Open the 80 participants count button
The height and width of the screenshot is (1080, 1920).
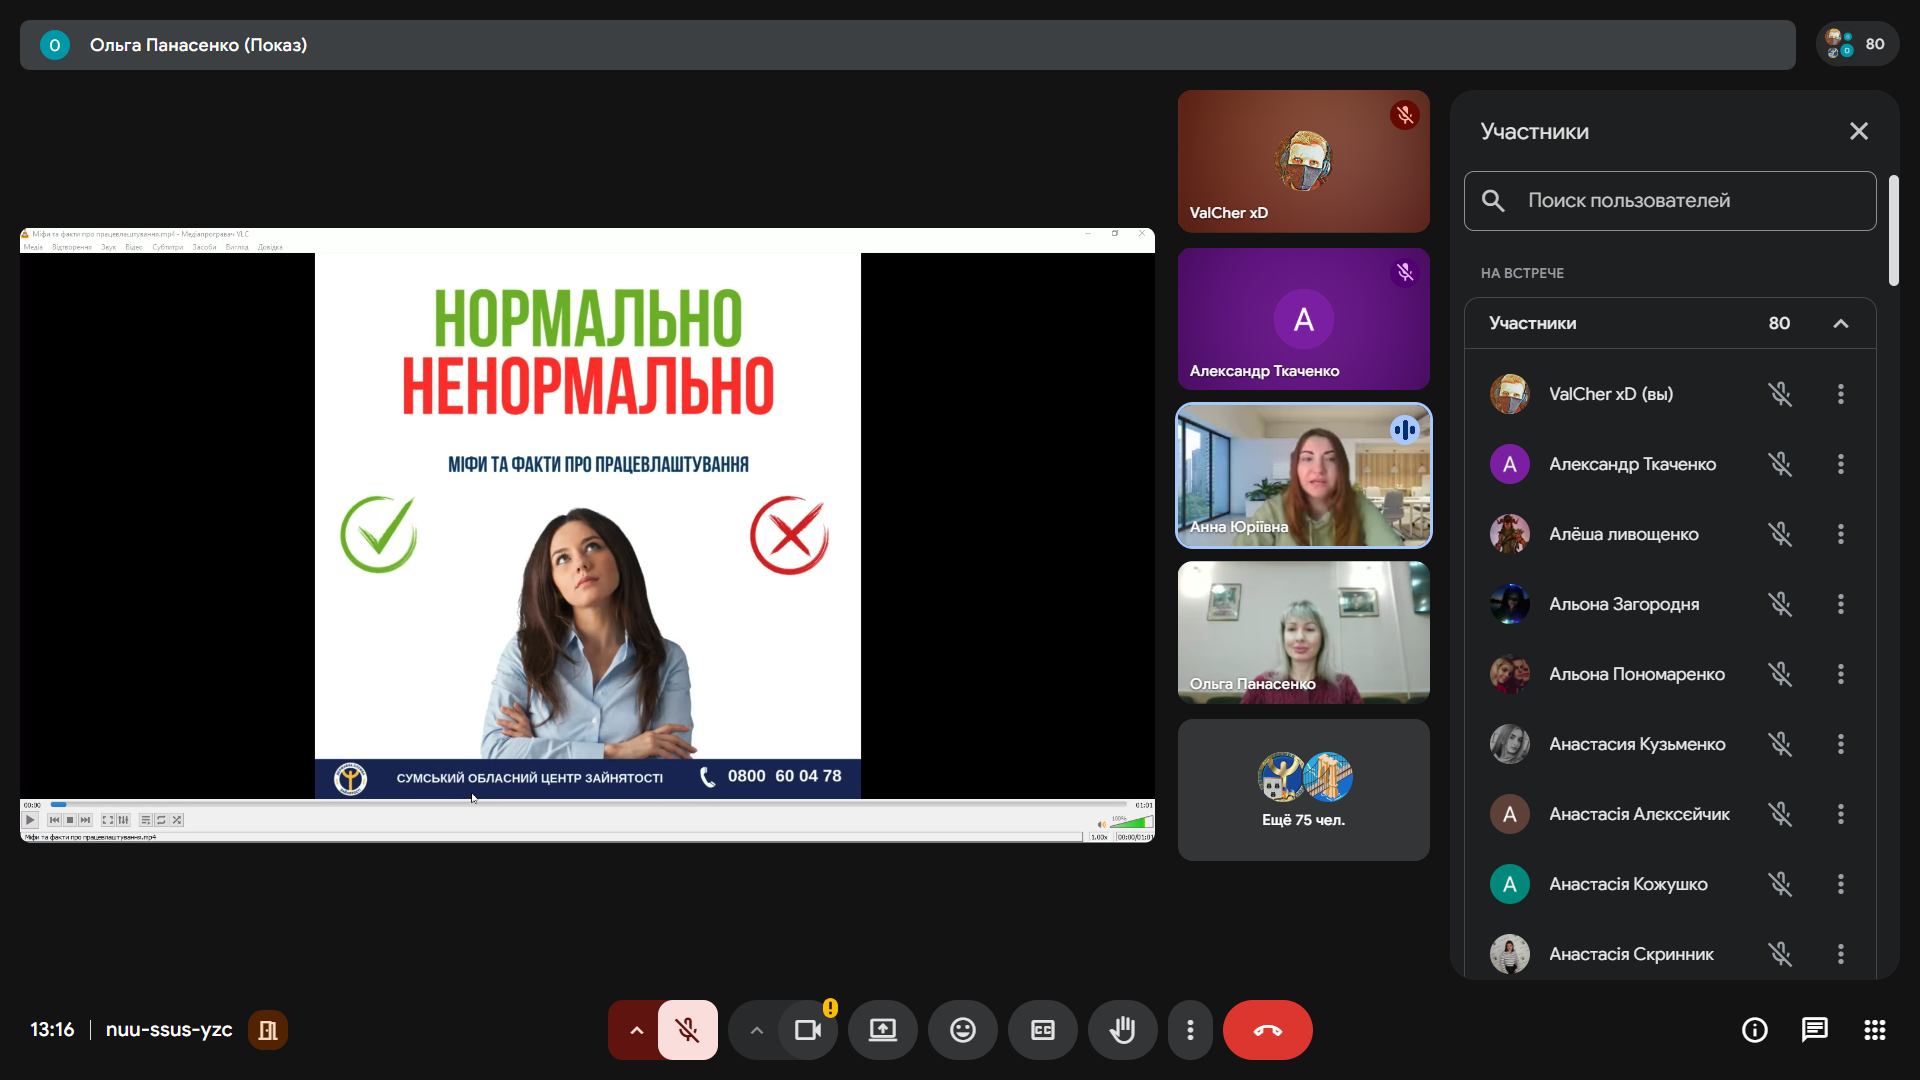[1857, 45]
